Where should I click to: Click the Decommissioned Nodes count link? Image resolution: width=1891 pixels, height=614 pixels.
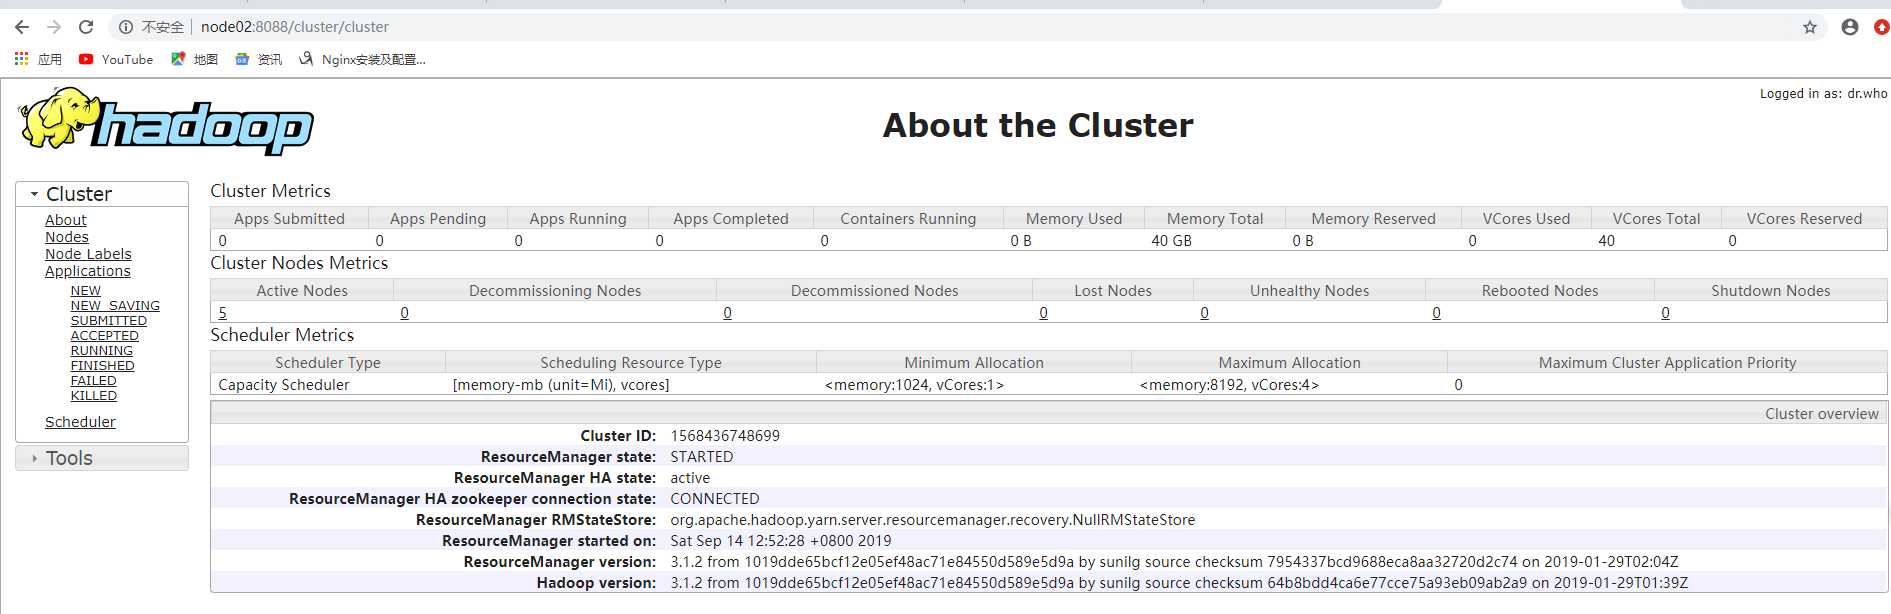point(727,313)
